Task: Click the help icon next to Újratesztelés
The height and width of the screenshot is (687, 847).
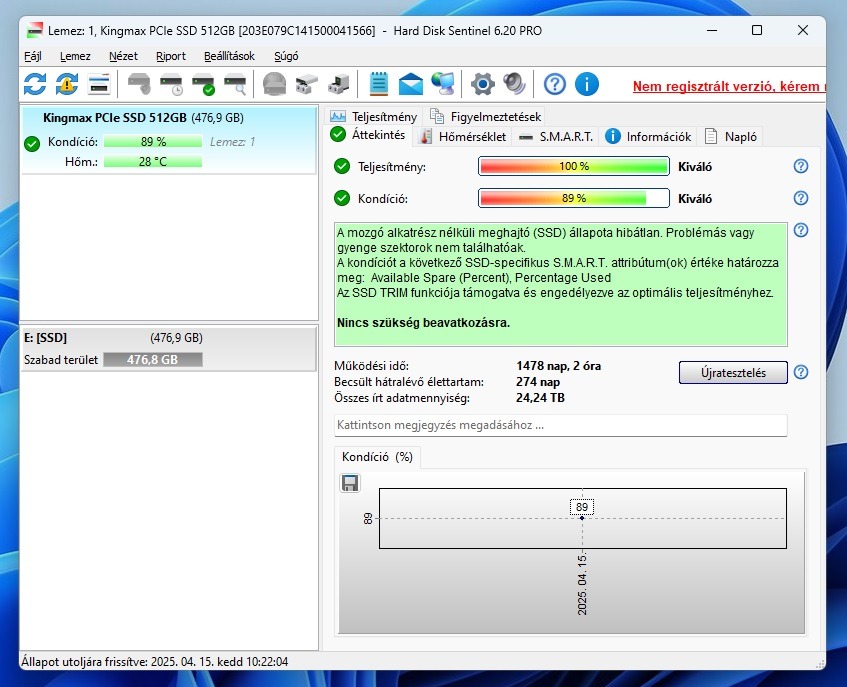Action: click(801, 372)
